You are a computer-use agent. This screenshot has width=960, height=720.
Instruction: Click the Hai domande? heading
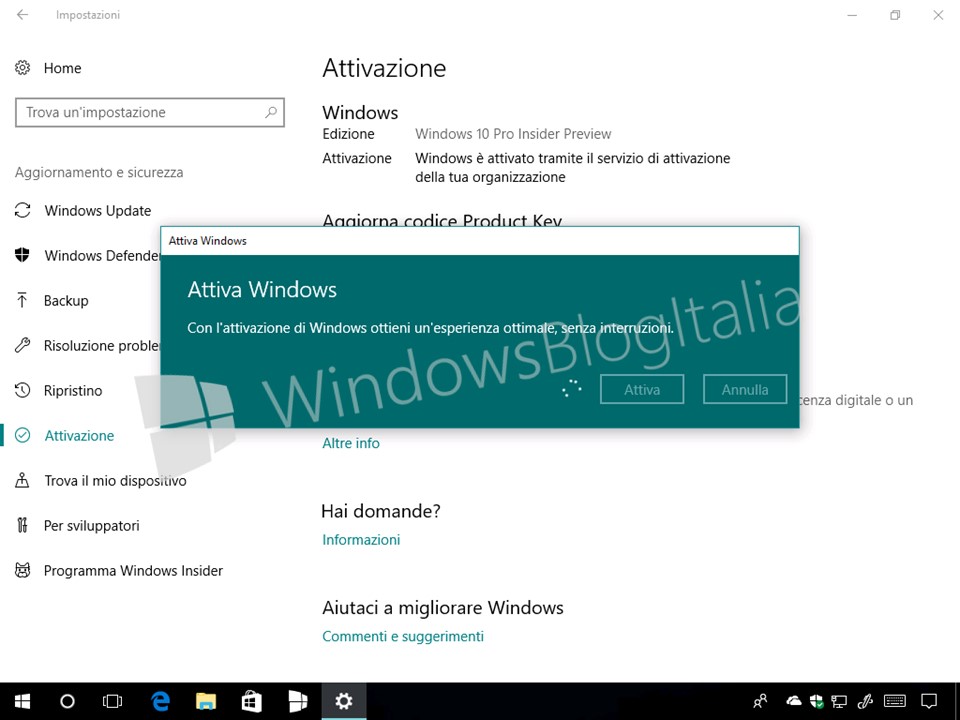click(x=381, y=511)
